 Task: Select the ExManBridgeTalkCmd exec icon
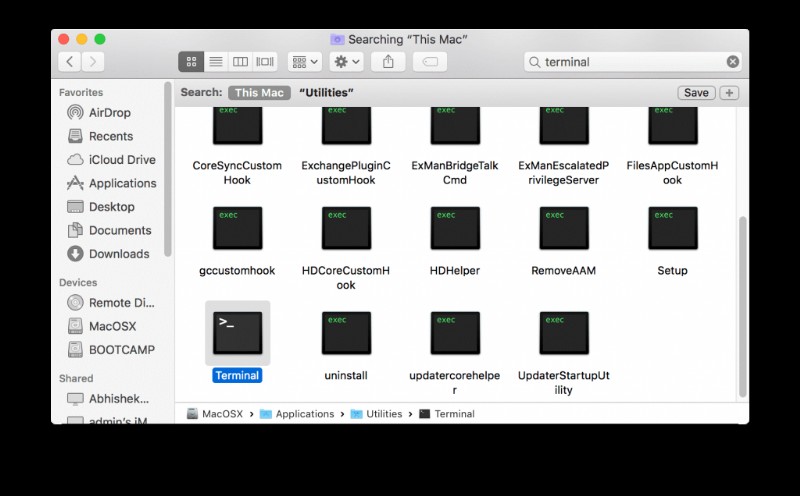[455, 126]
